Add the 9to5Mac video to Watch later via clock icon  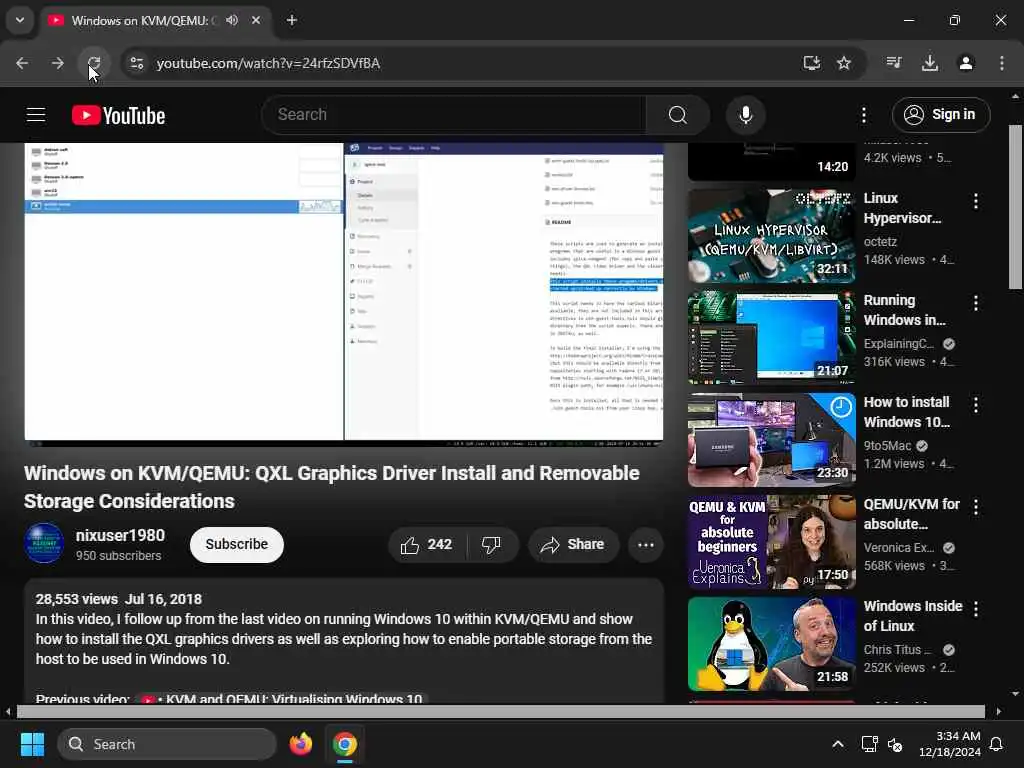point(840,408)
